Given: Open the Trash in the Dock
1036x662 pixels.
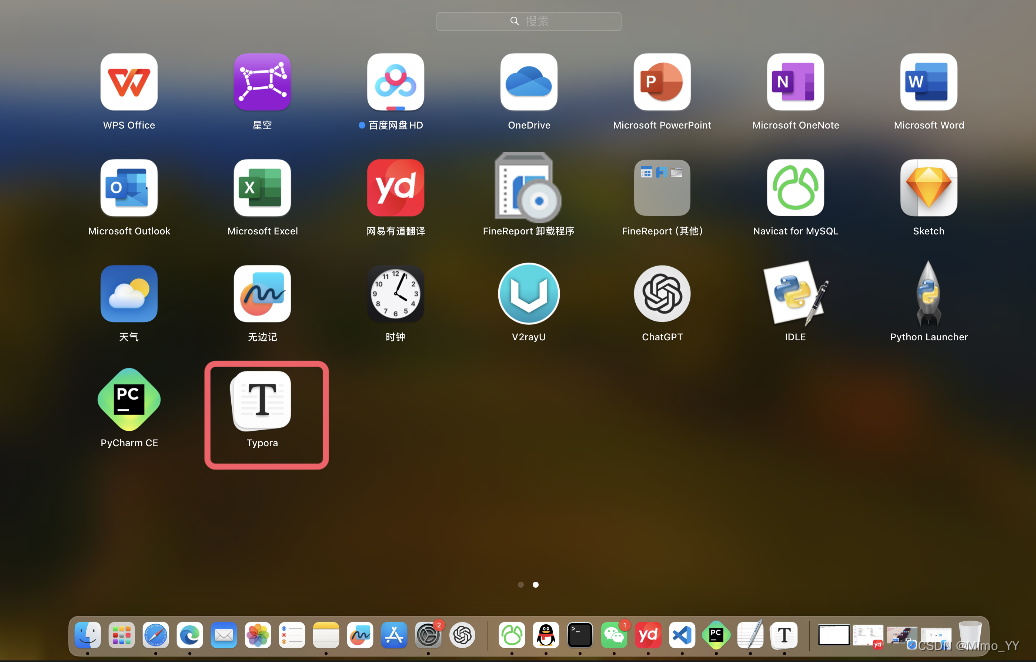Looking at the screenshot, I should 970,636.
